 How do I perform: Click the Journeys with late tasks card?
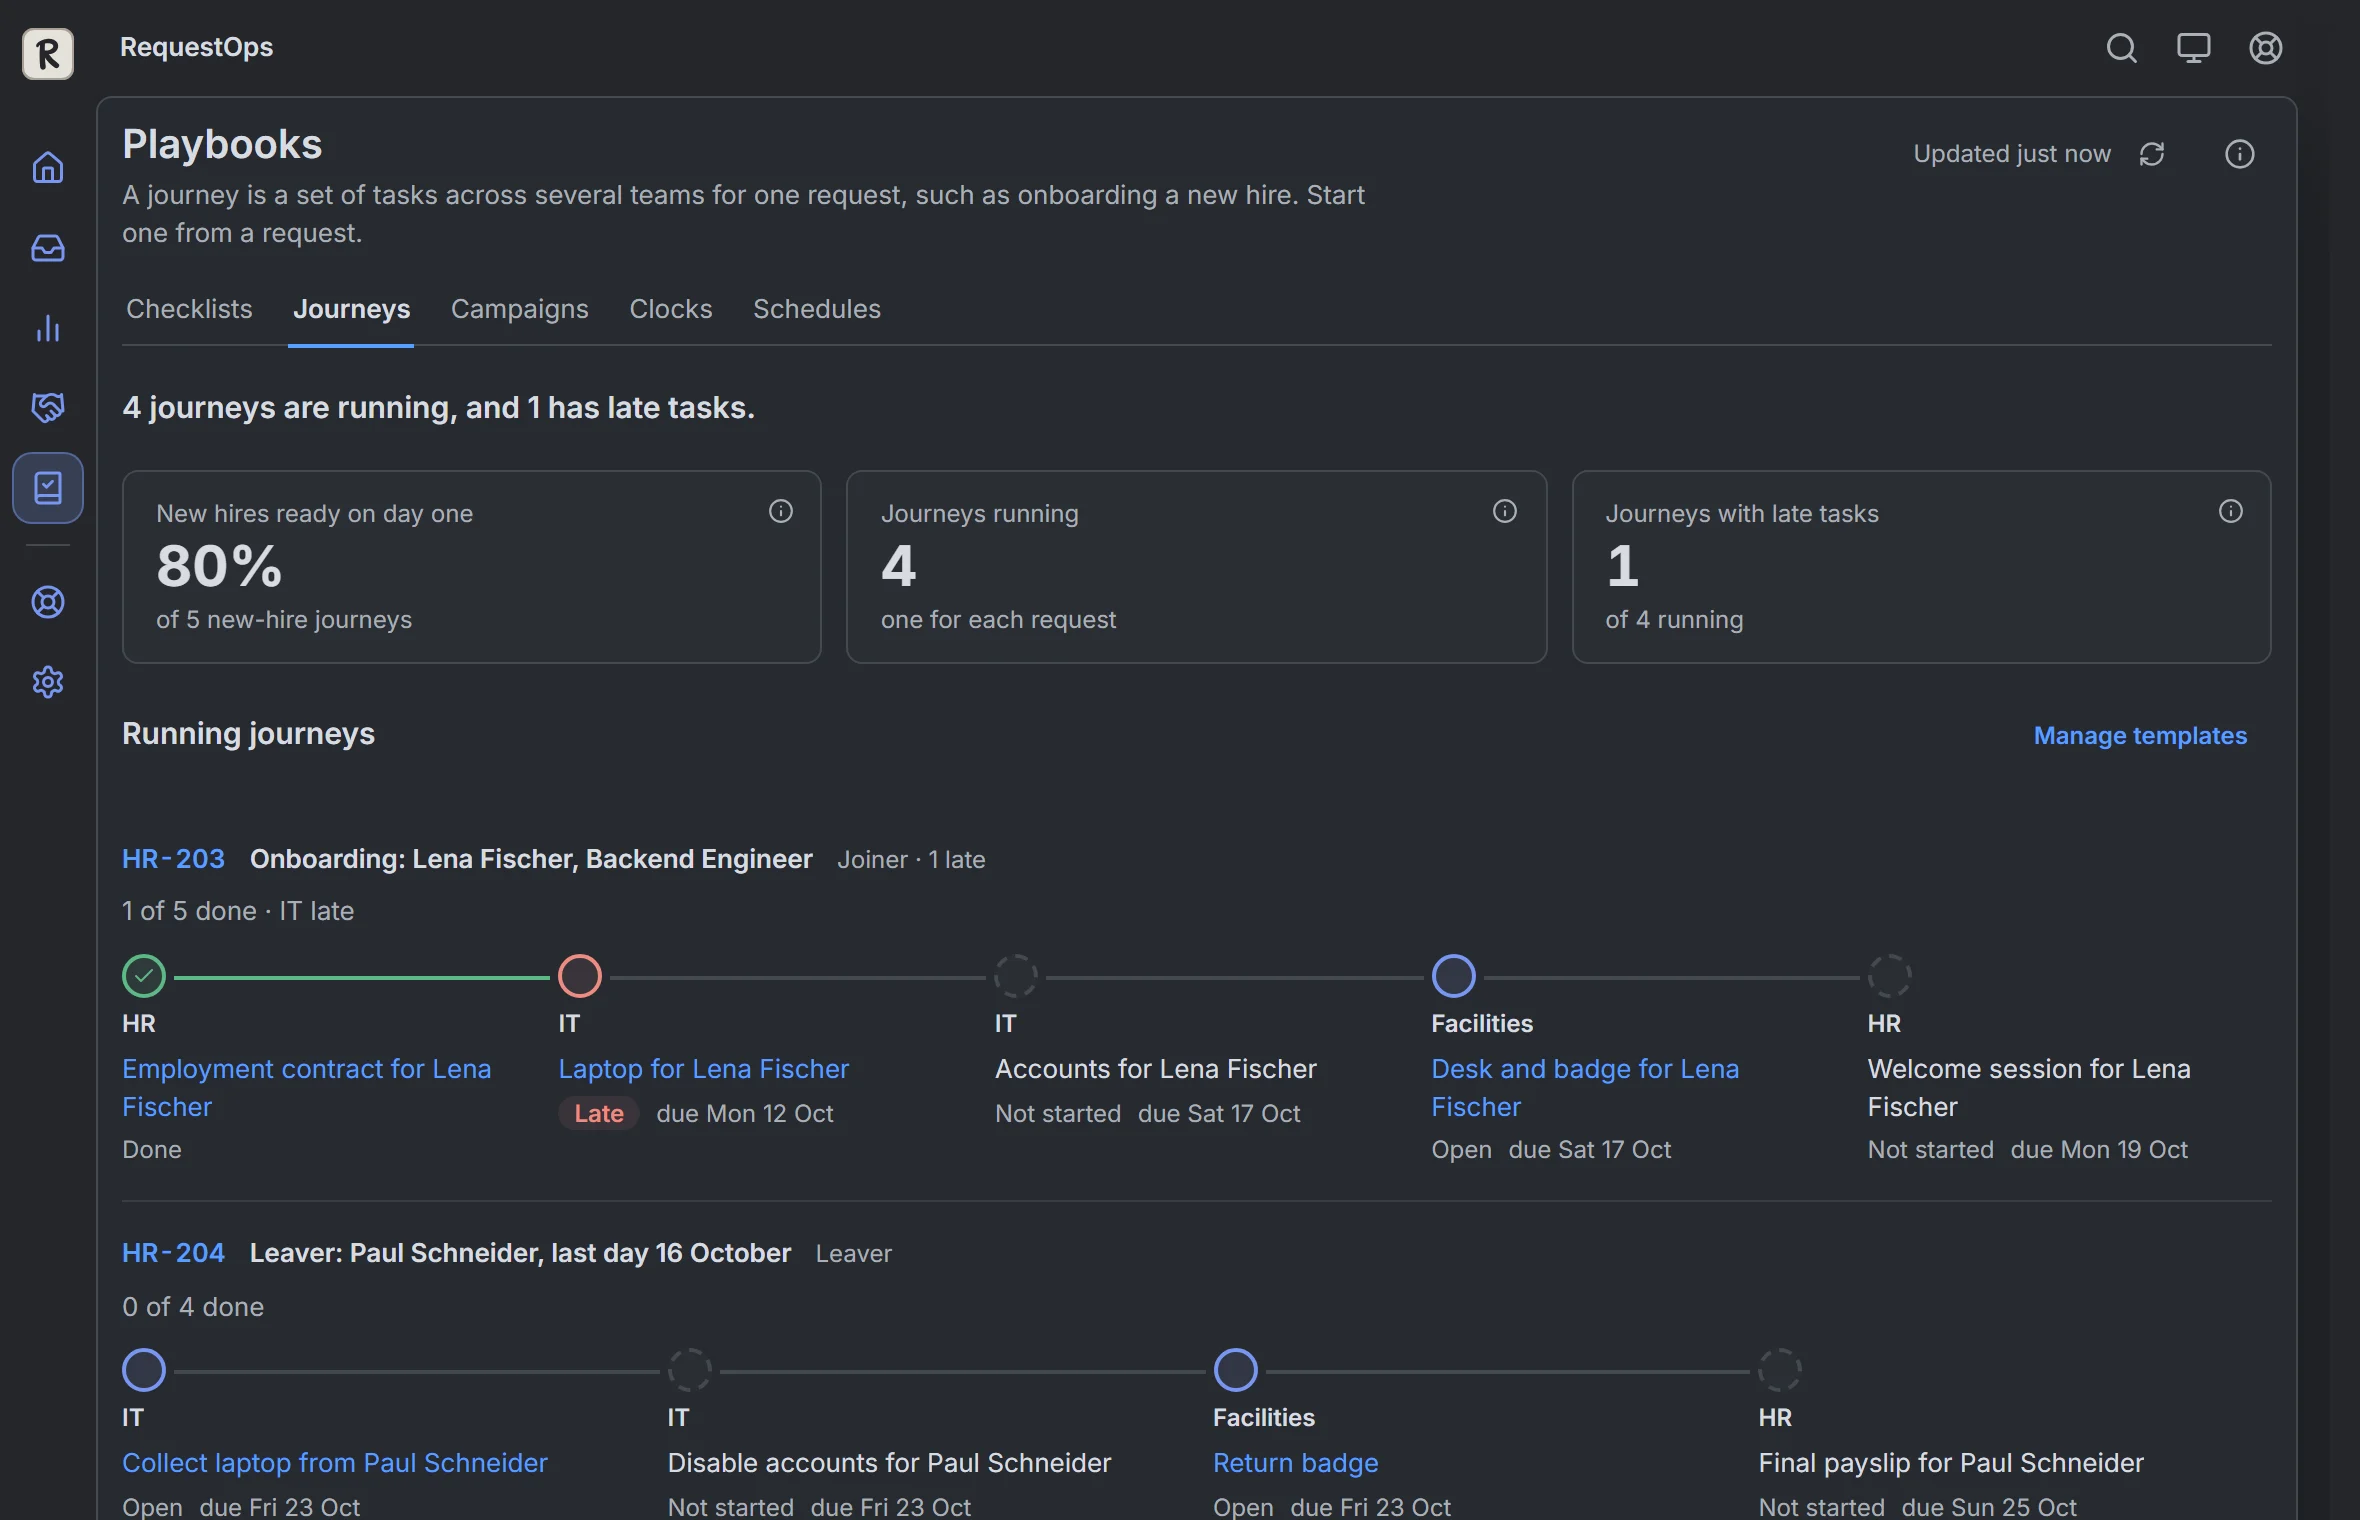pyautogui.click(x=1921, y=567)
